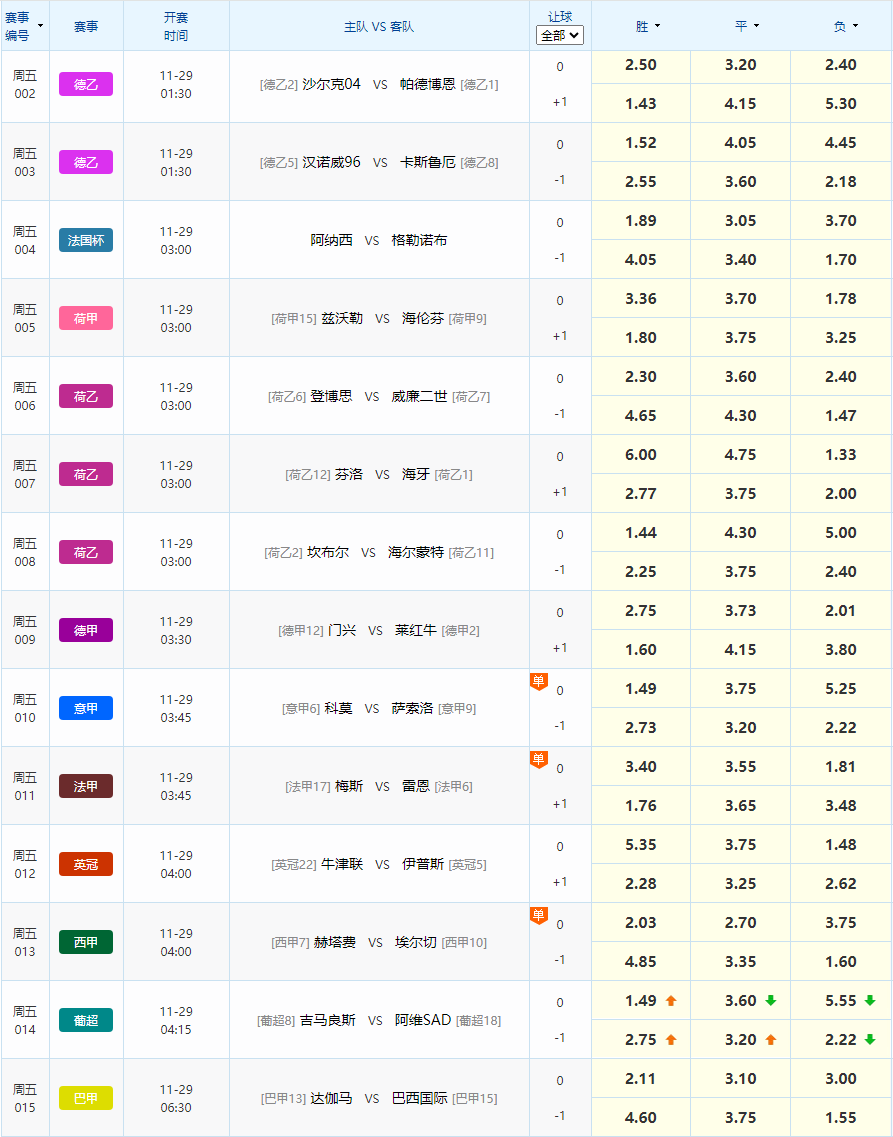Image resolution: width=893 pixels, height=1137 pixels.
Task: Open team 伊普斯
Action: tap(423, 864)
